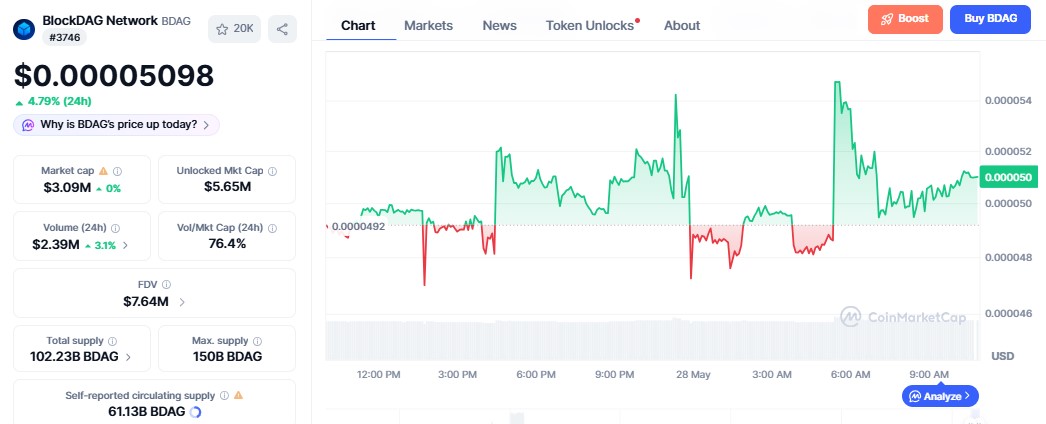Open the About tab

[682, 25]
